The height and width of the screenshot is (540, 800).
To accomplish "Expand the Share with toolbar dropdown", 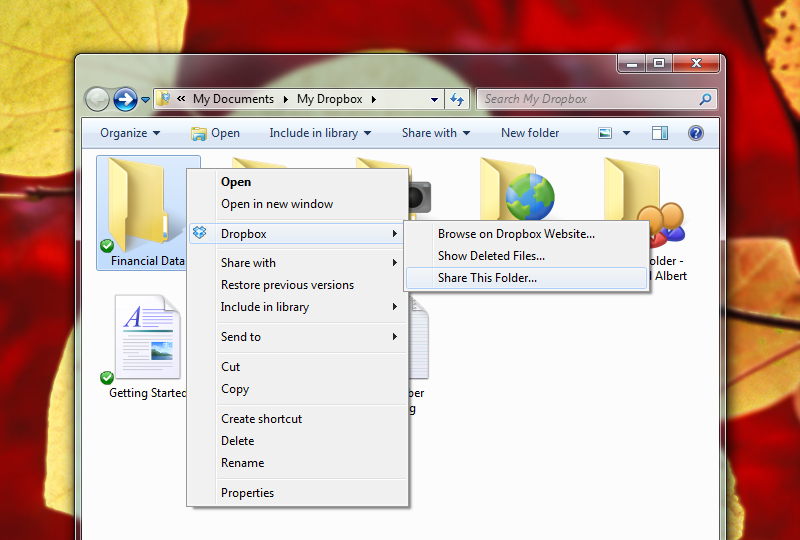I will point(436,133).
